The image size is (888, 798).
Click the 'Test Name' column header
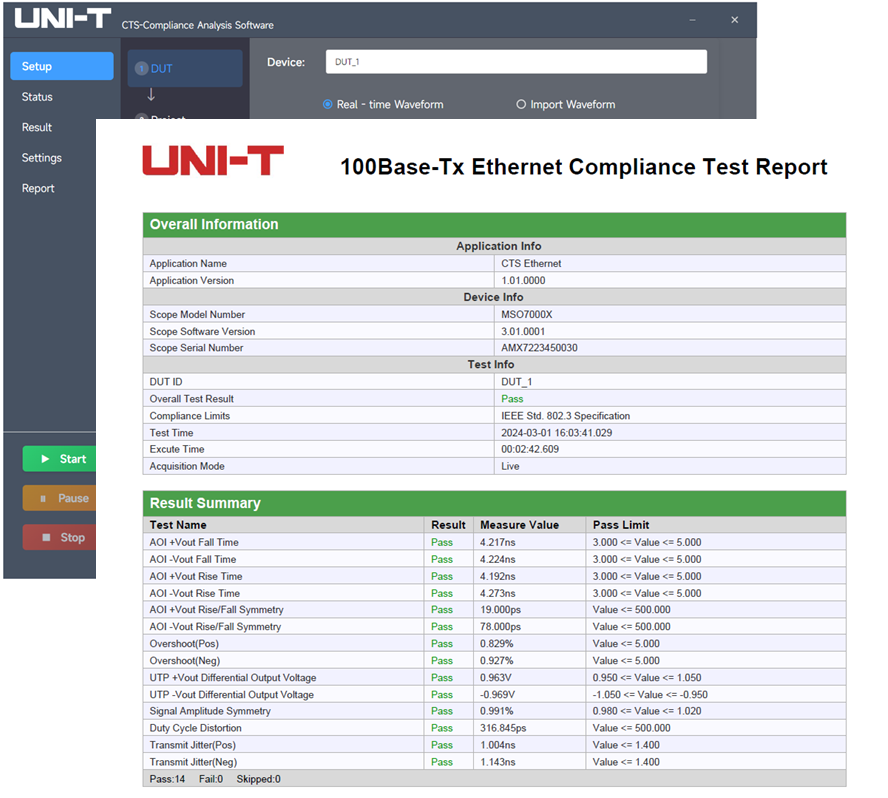(x=178, y=525)
